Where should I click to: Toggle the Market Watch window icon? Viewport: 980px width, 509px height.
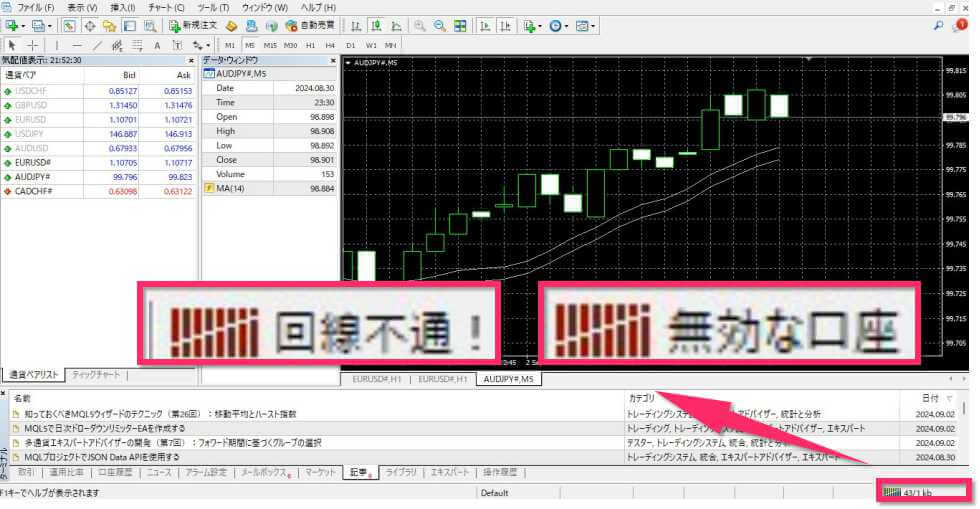(69, 26)
